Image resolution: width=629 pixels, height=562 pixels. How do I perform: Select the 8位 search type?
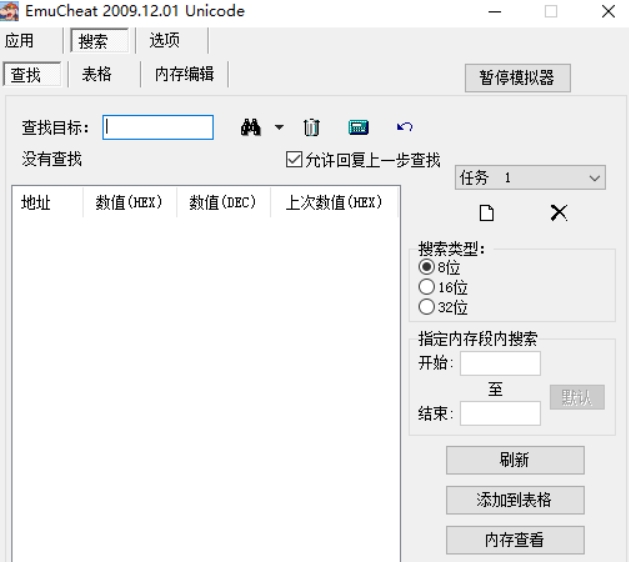tap(426, 267)
